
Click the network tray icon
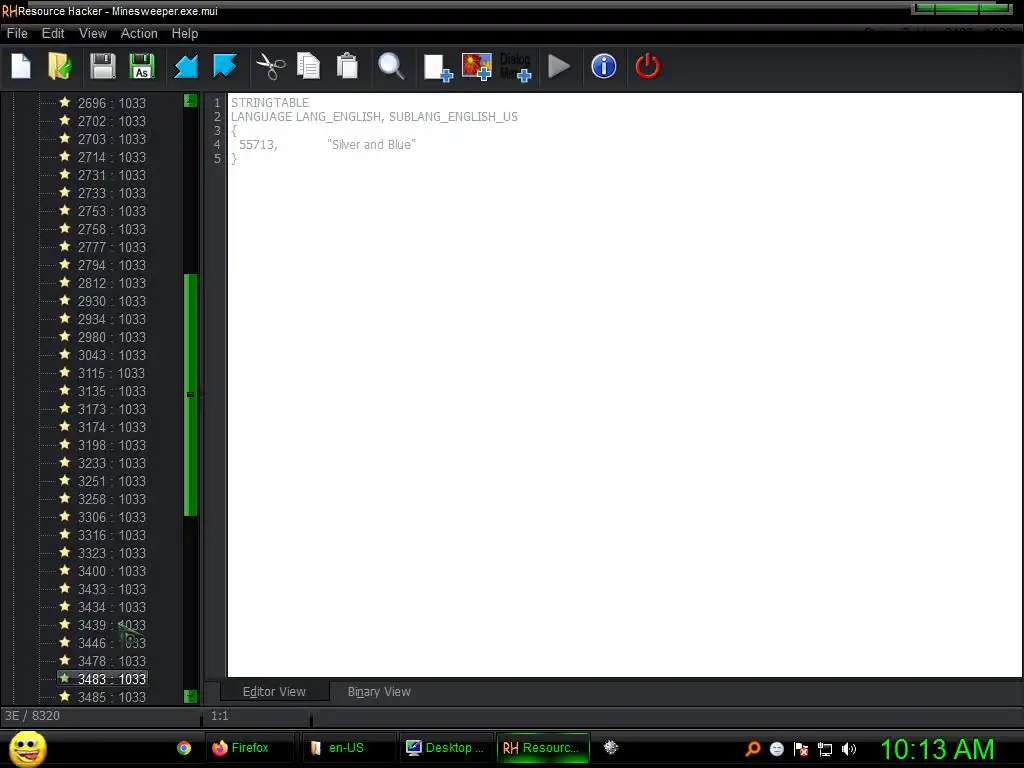[x=825, y=749]
